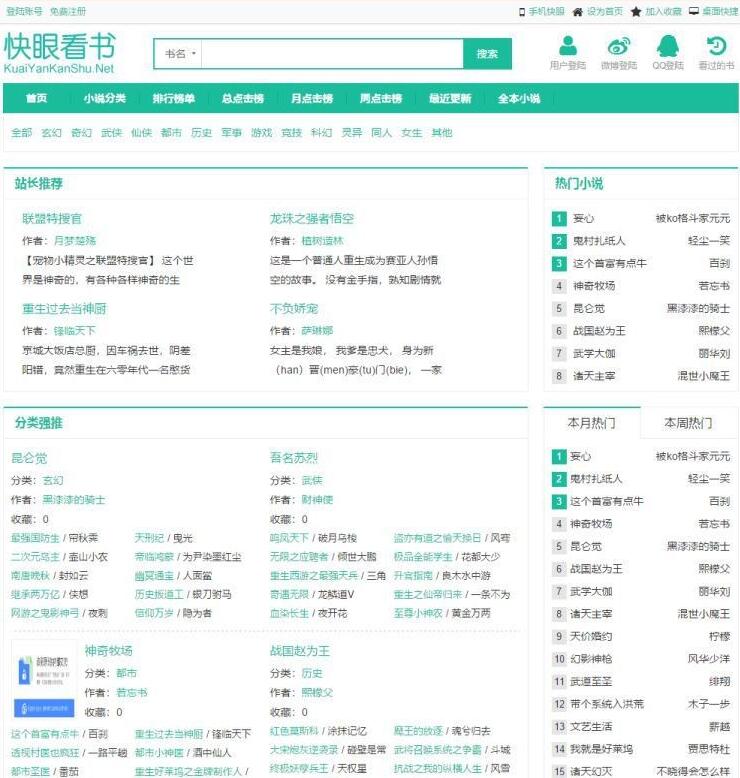This screenshot has width=740, height=778.
Task: Select the 微博登陆 Weibo login icon
Action: click(x=618, y=46)
